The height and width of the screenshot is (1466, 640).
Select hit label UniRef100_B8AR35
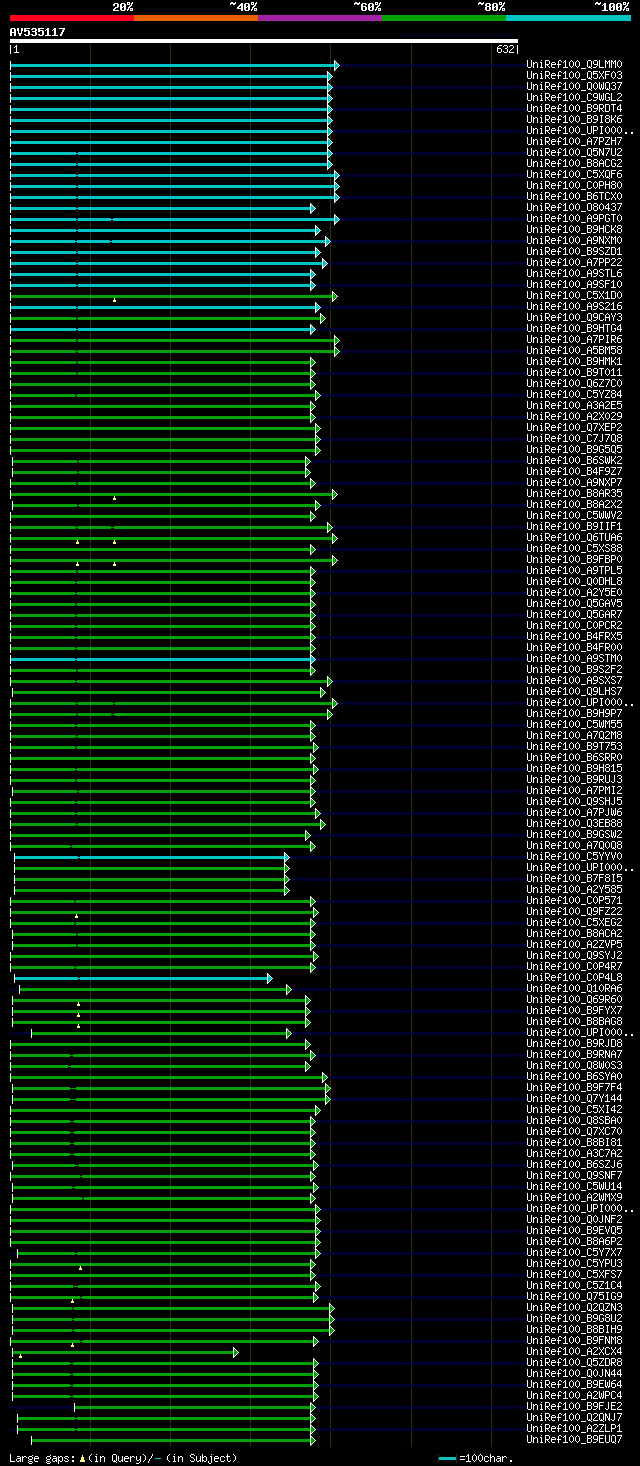point(574,494)
